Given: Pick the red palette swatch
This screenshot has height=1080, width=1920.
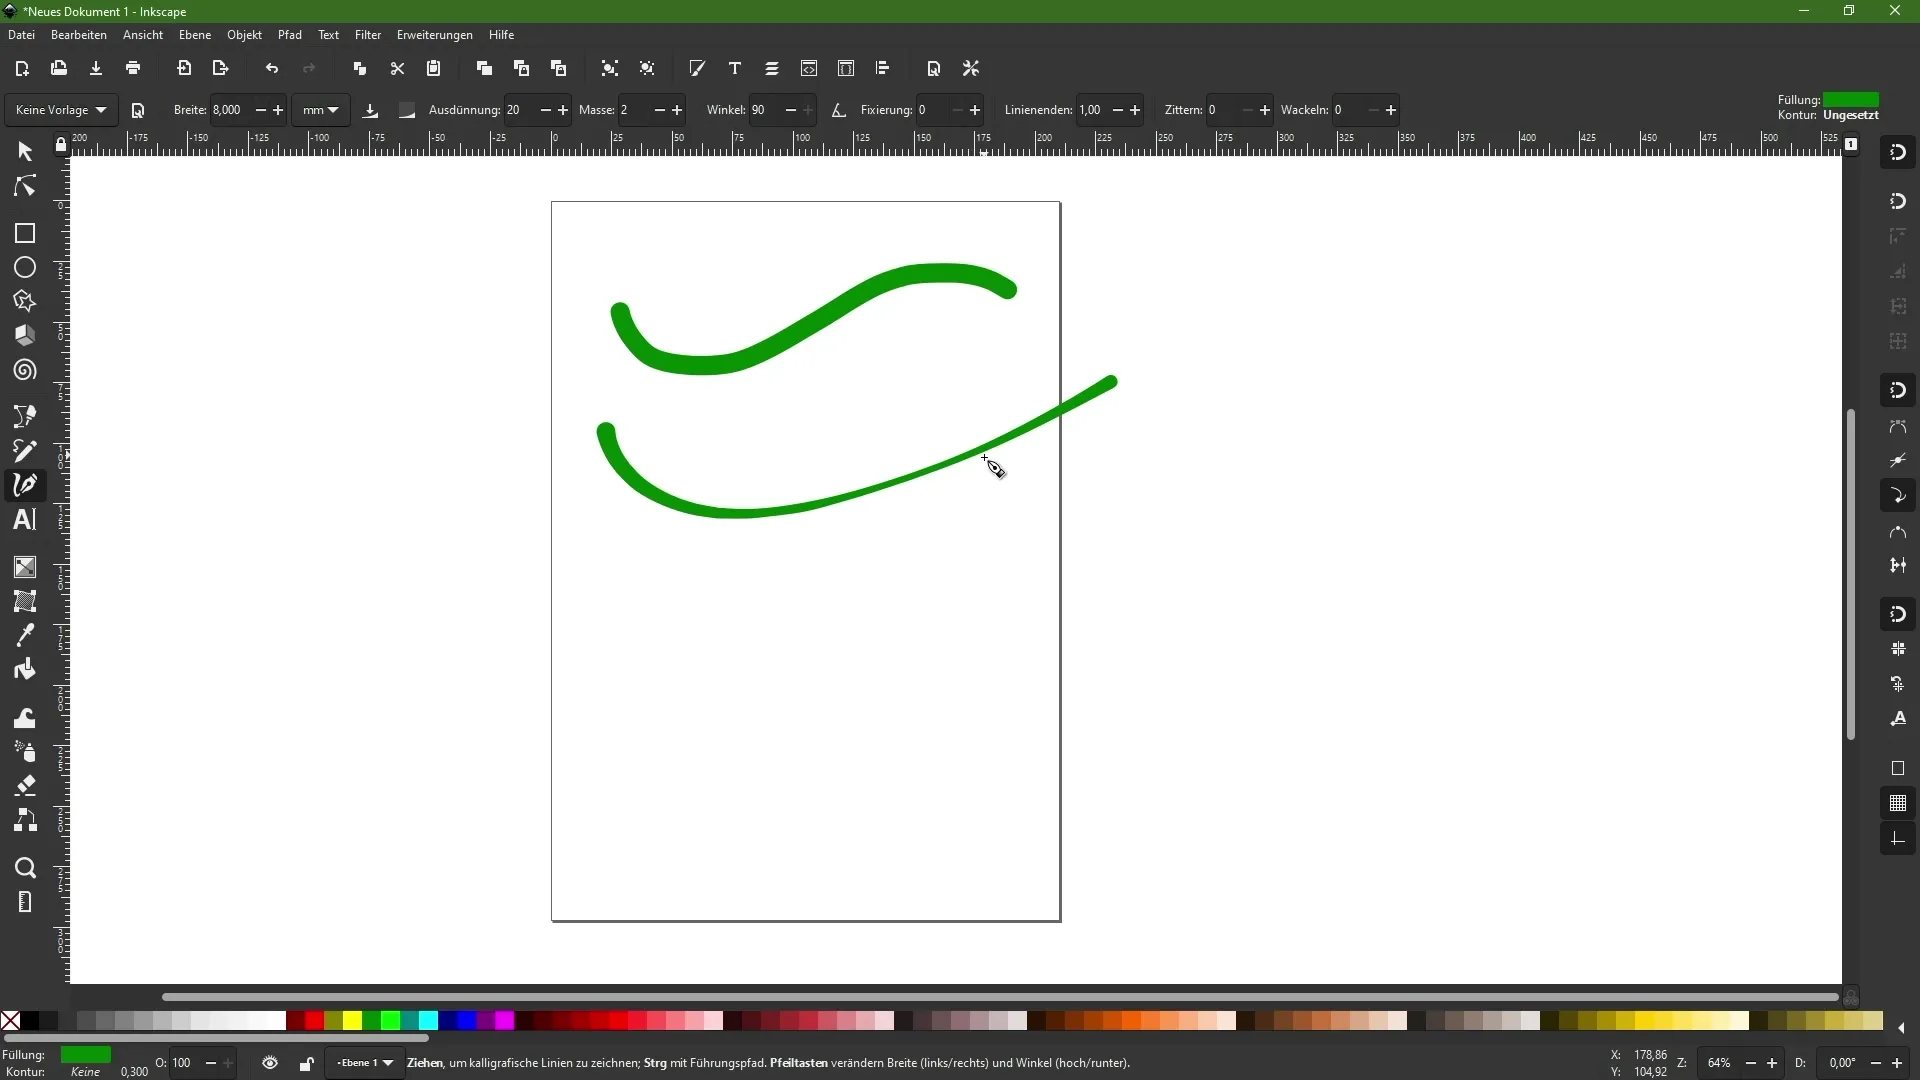Looking at the screenshot, I should pos(315,1021).
